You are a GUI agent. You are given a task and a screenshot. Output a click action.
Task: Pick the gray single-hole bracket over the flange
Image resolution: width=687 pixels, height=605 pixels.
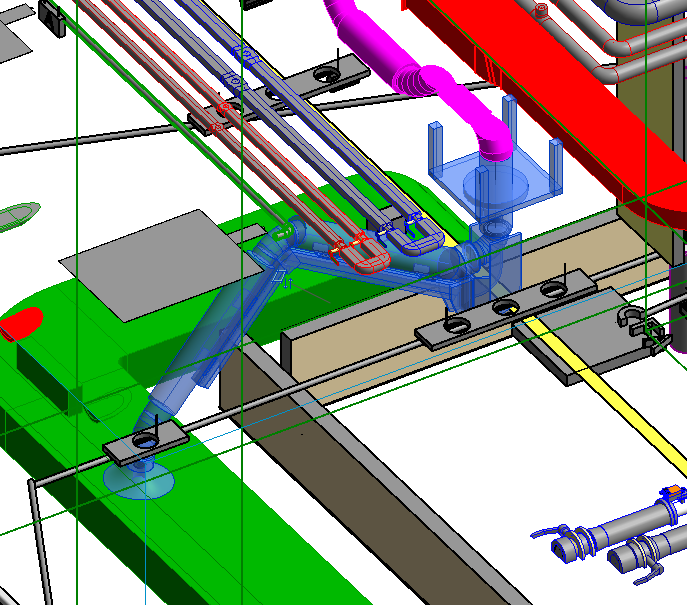point(146,442)
